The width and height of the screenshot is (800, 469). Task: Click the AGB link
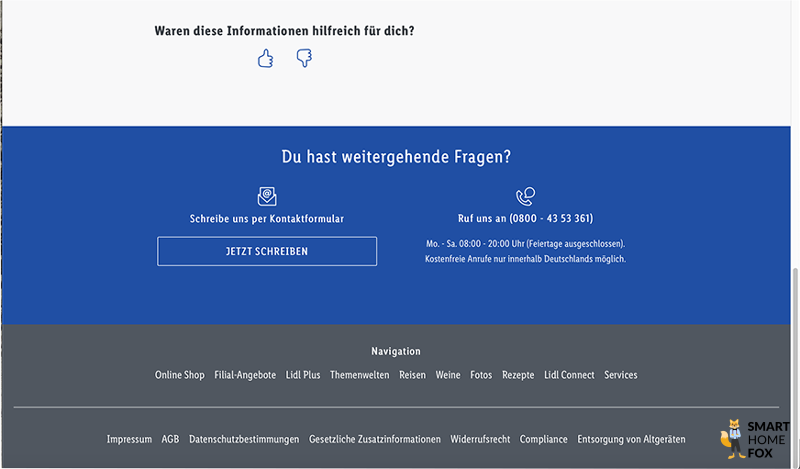pos(171,439)
